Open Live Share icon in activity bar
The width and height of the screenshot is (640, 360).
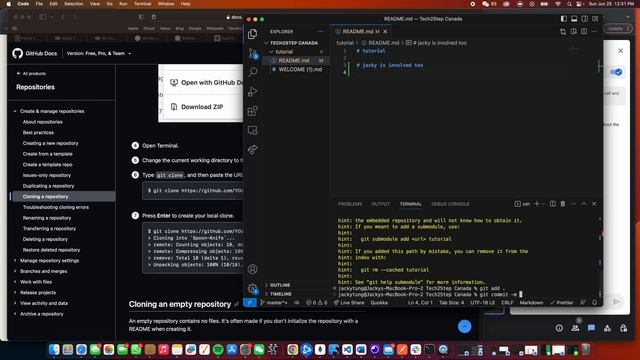tap(253, 150)
